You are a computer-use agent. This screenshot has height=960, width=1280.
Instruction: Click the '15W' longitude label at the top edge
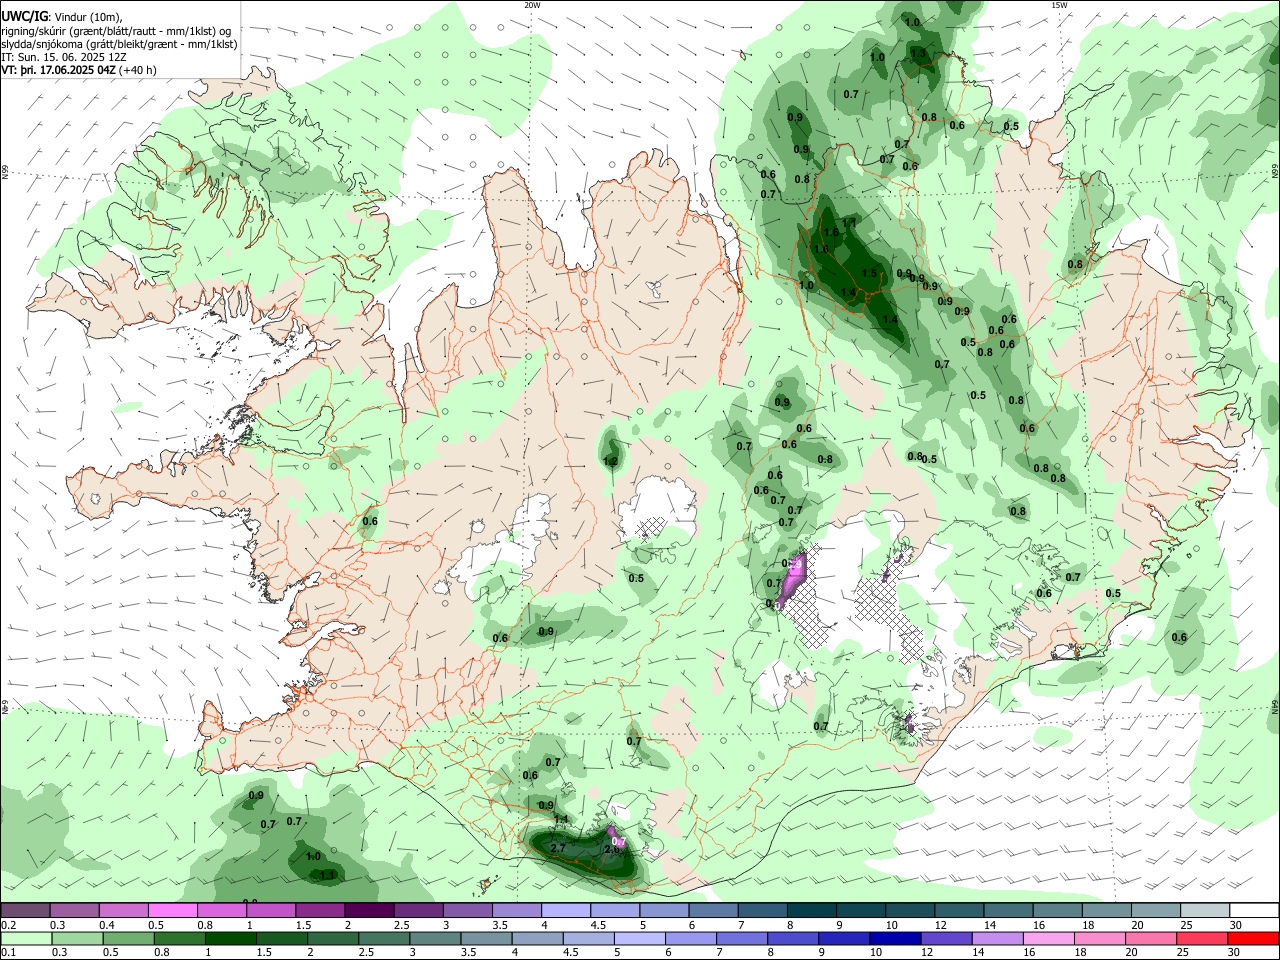[x=1059, y=5]
